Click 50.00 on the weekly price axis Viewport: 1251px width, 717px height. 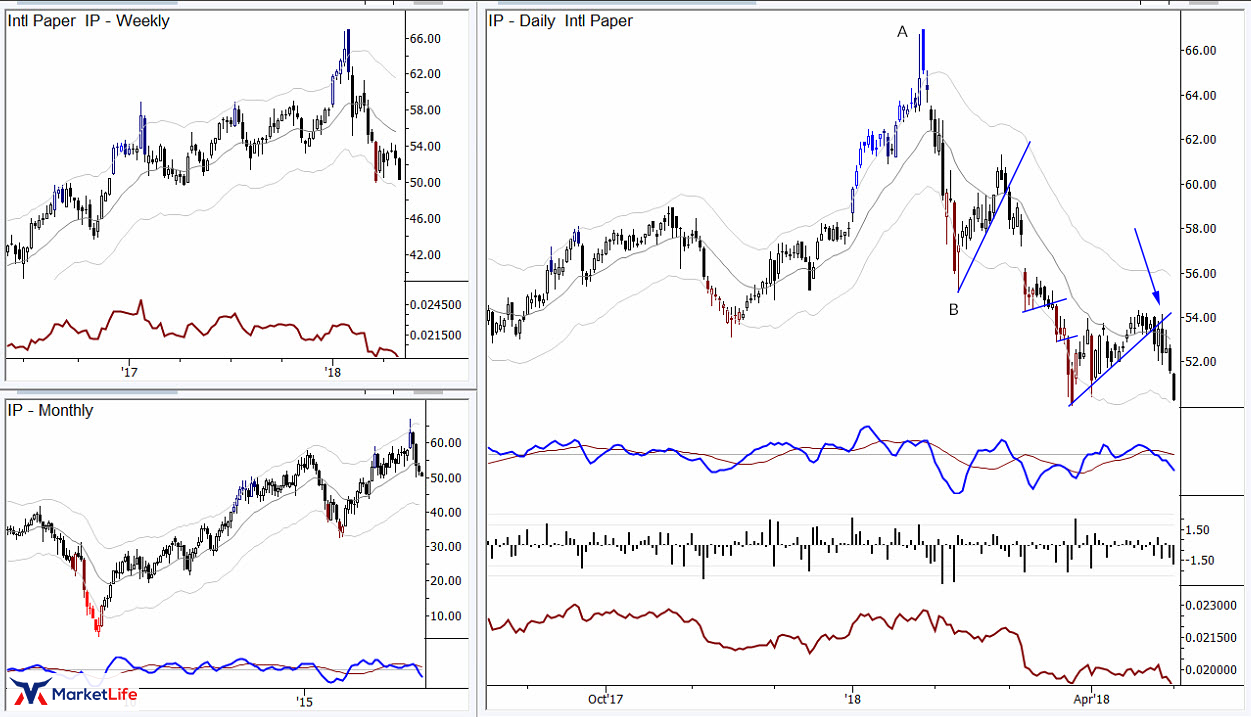point(426,182)
